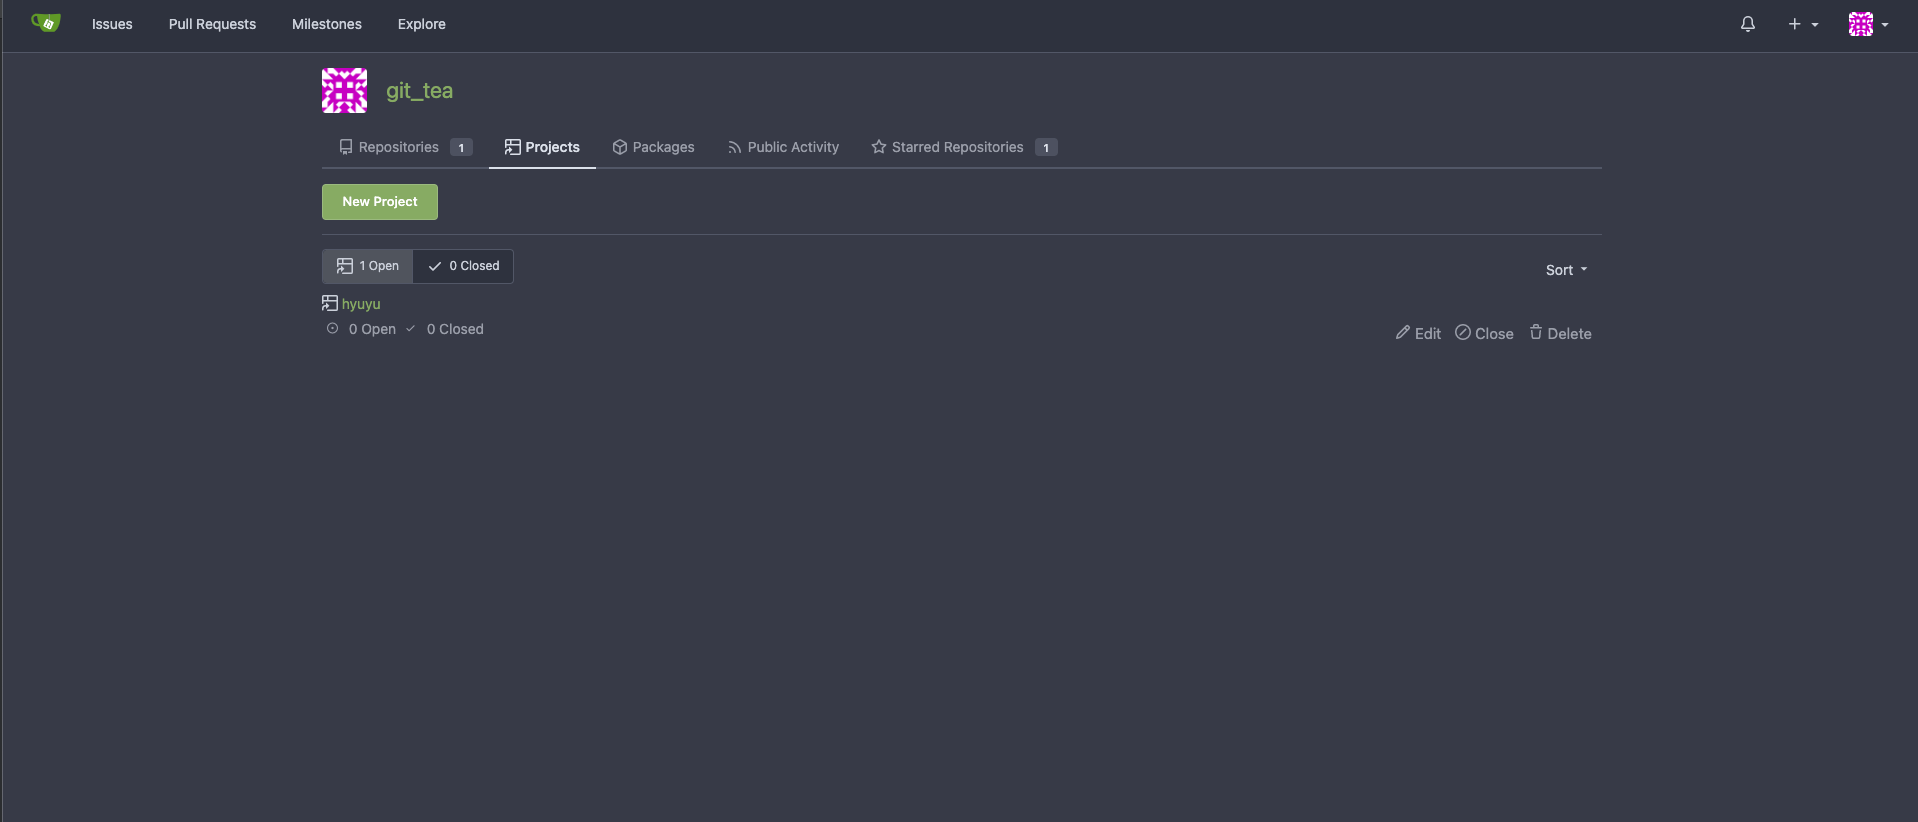Go to Pull Requests in top navigation
The image size is (1918, 822).
tap(212, 24)
